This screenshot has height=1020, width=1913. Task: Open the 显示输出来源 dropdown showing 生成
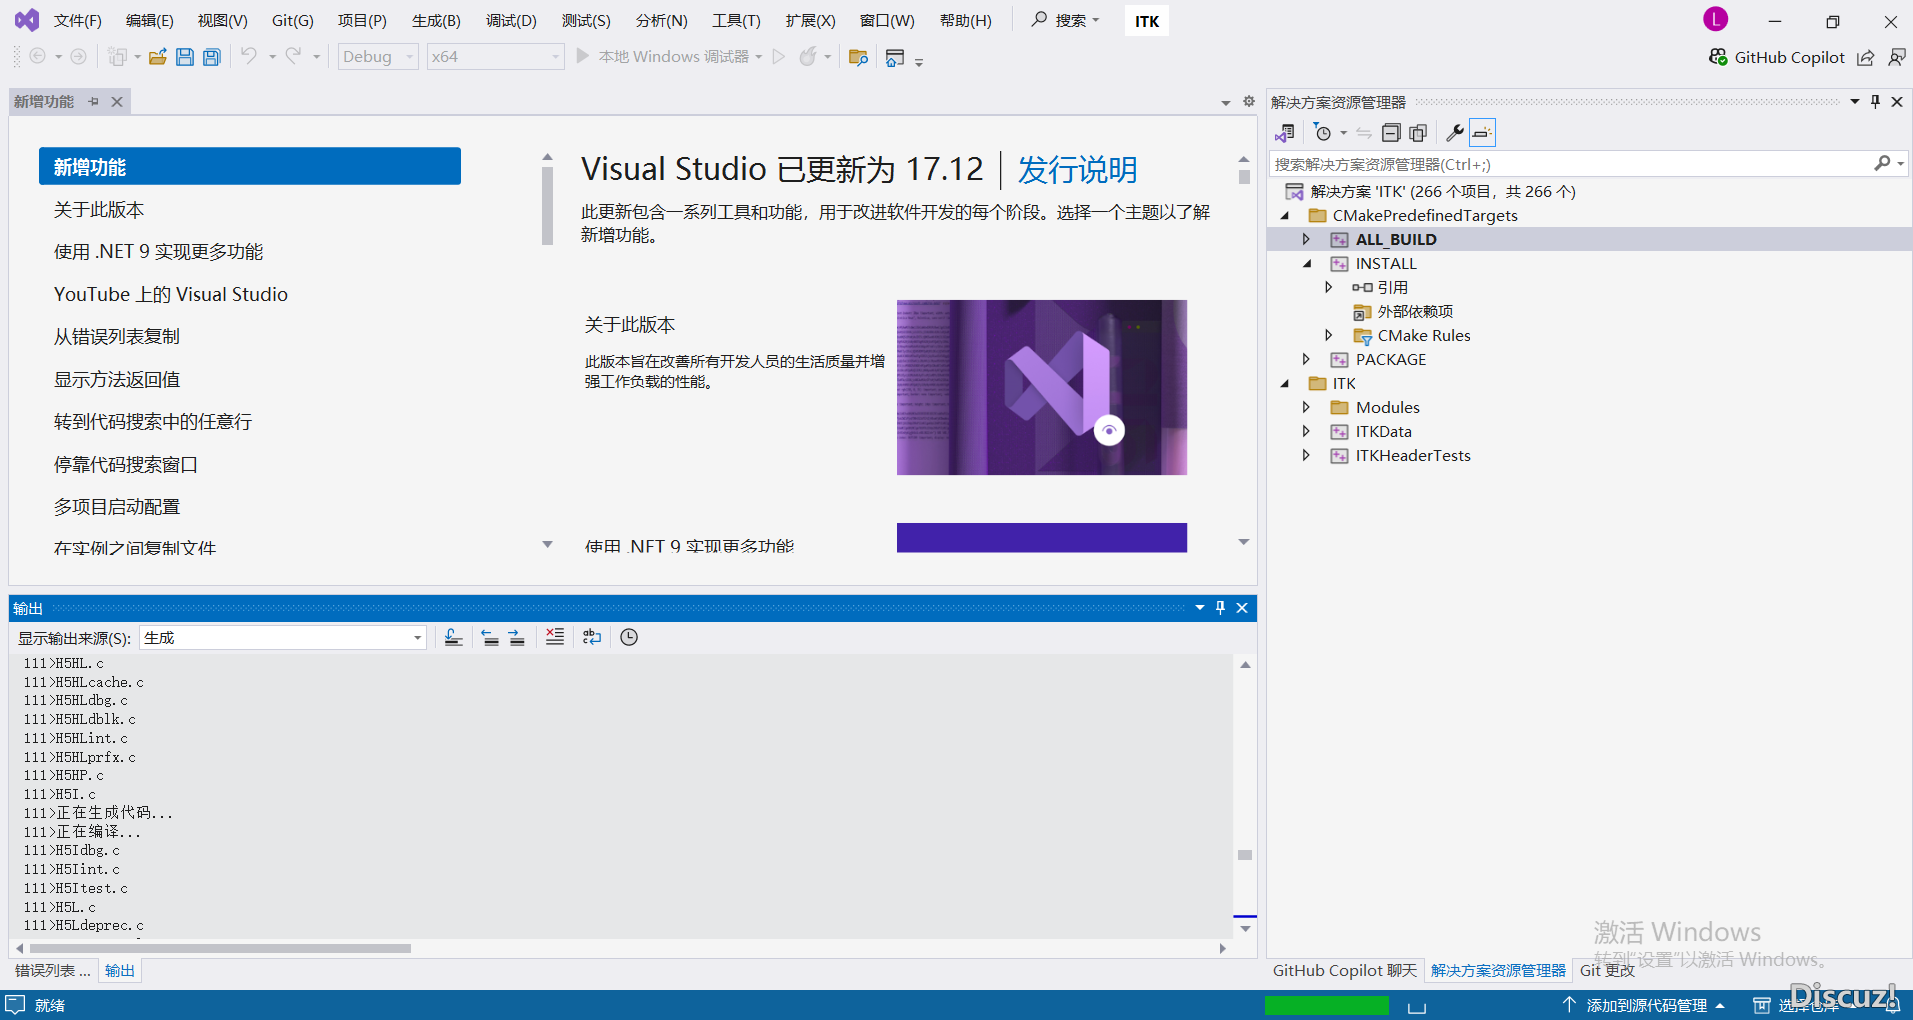click(283, 638)
